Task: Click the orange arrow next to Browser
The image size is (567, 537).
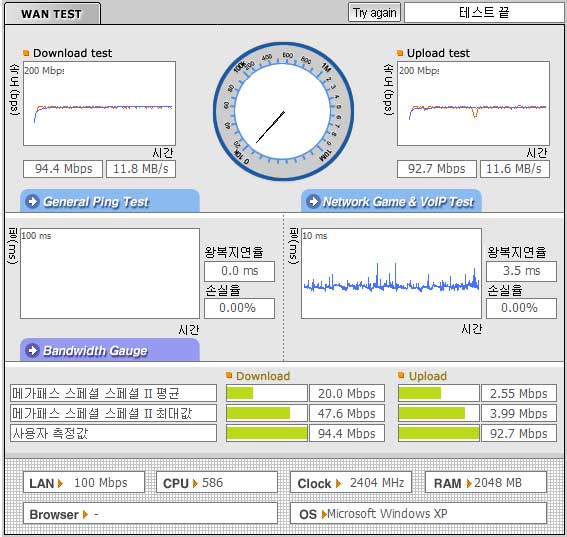Action: point(85,515)
